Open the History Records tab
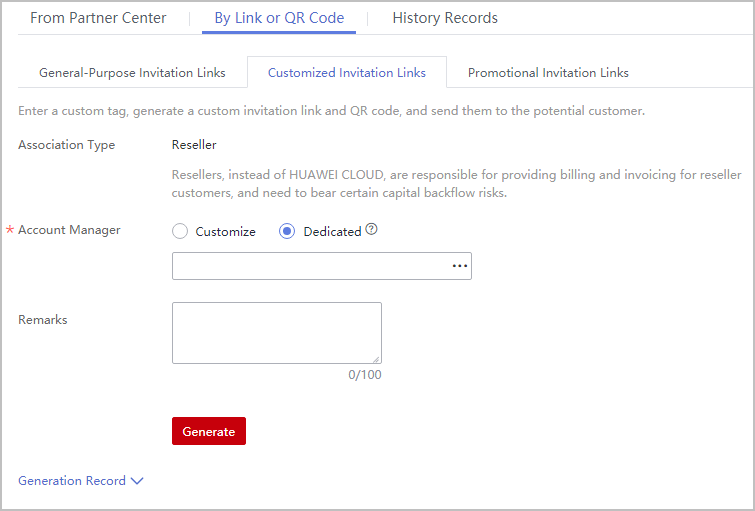Image resolution: width=755 pixels, height=511 pixels. click(x=445, y=18)
